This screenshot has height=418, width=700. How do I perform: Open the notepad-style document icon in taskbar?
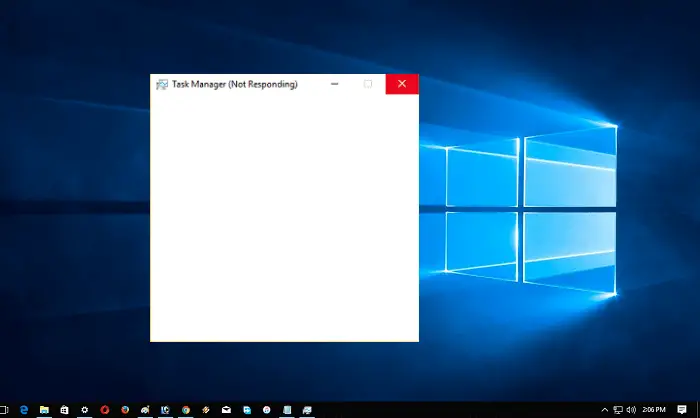tap(287, 410)
